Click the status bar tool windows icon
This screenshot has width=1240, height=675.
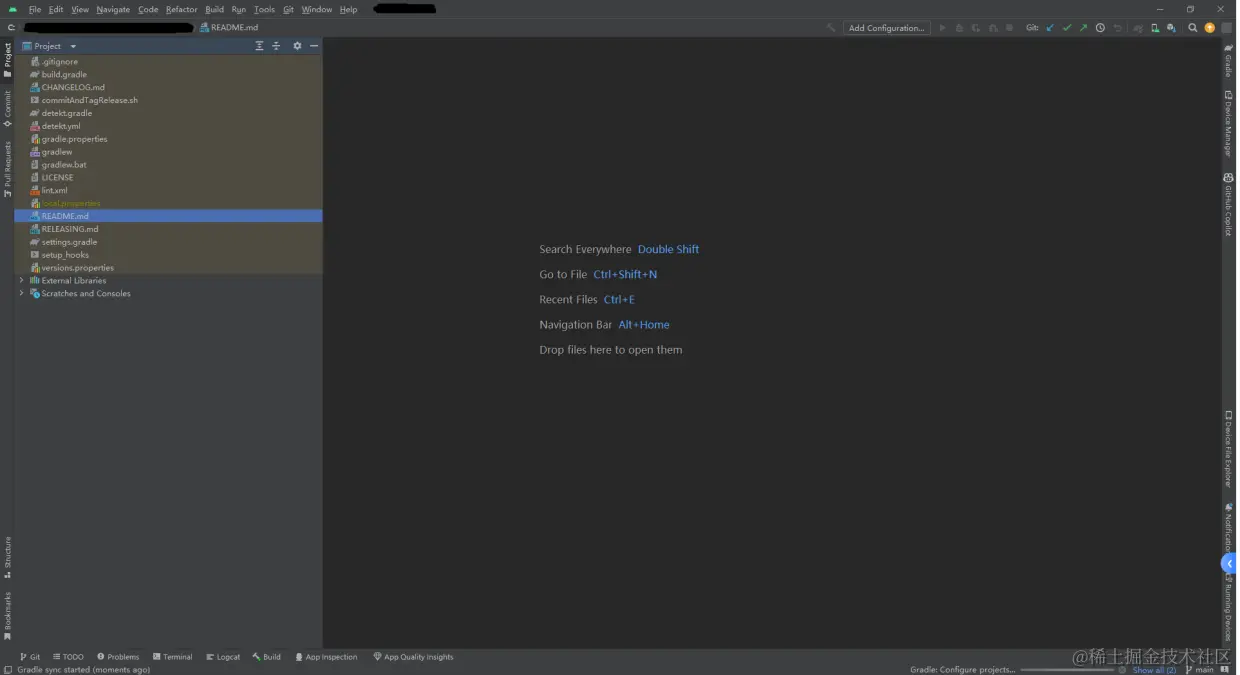coord(8,670)
